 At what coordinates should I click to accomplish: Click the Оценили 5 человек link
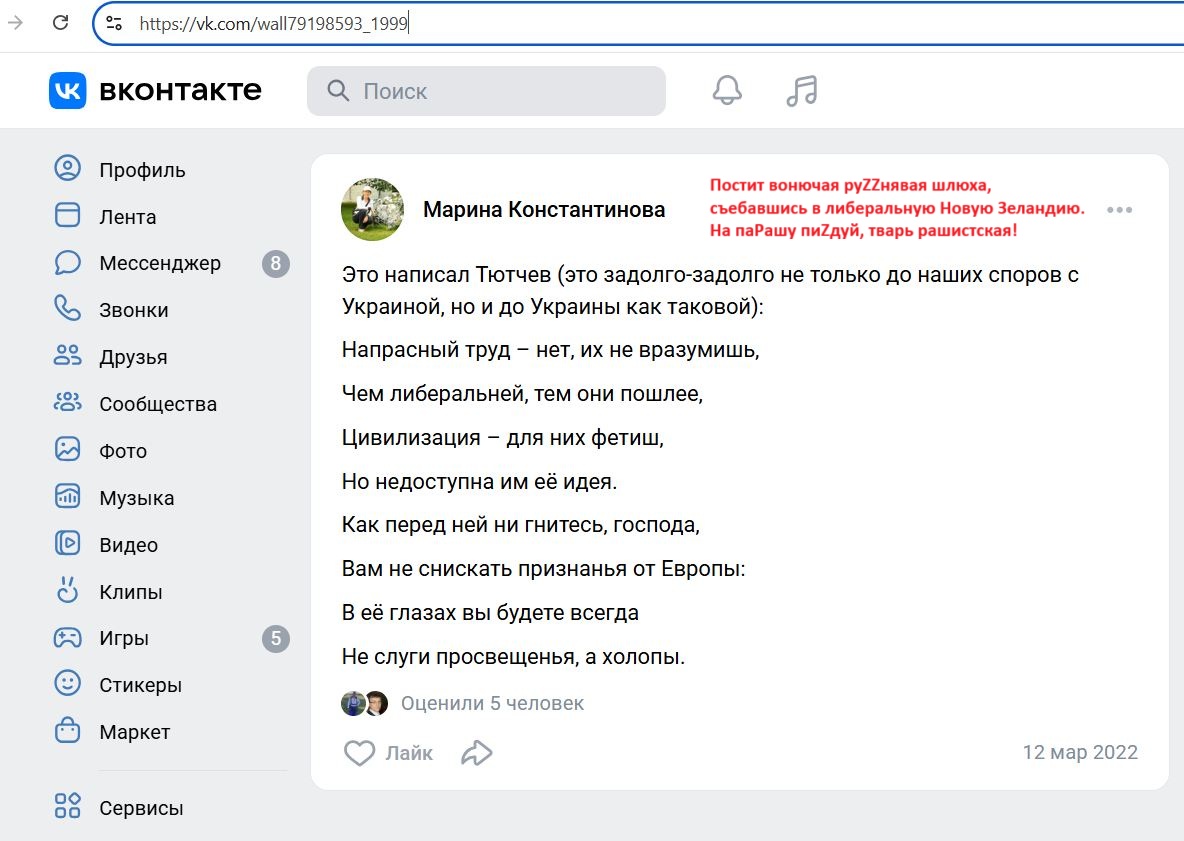492,703
